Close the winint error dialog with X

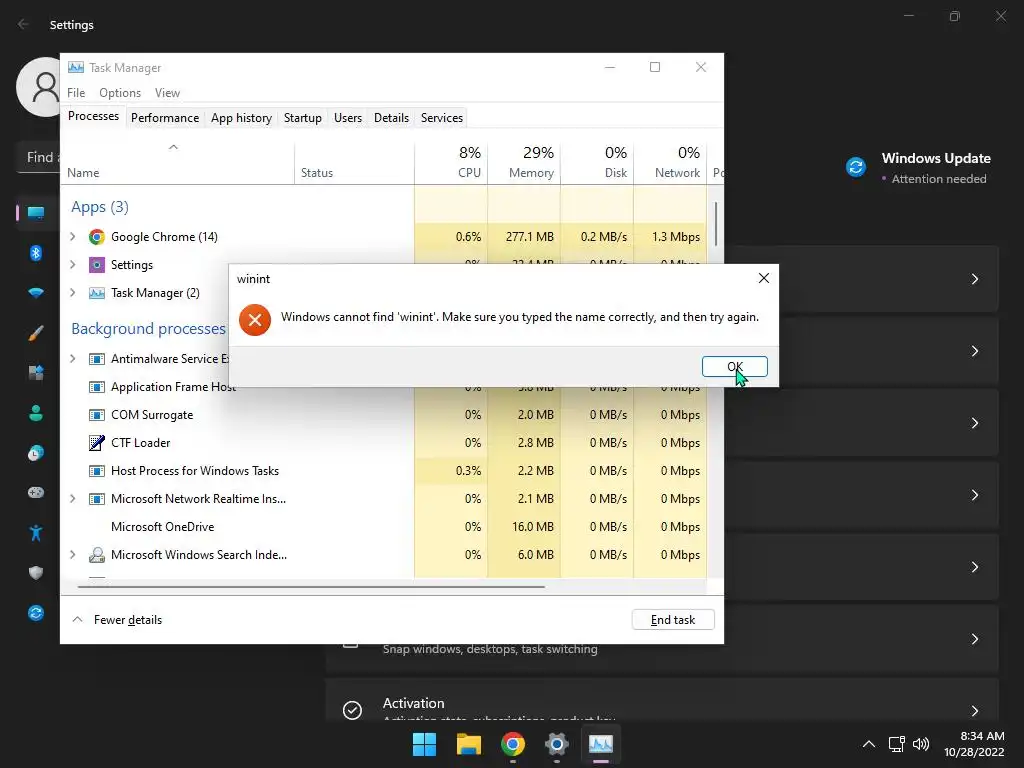[x=763, y=278]
